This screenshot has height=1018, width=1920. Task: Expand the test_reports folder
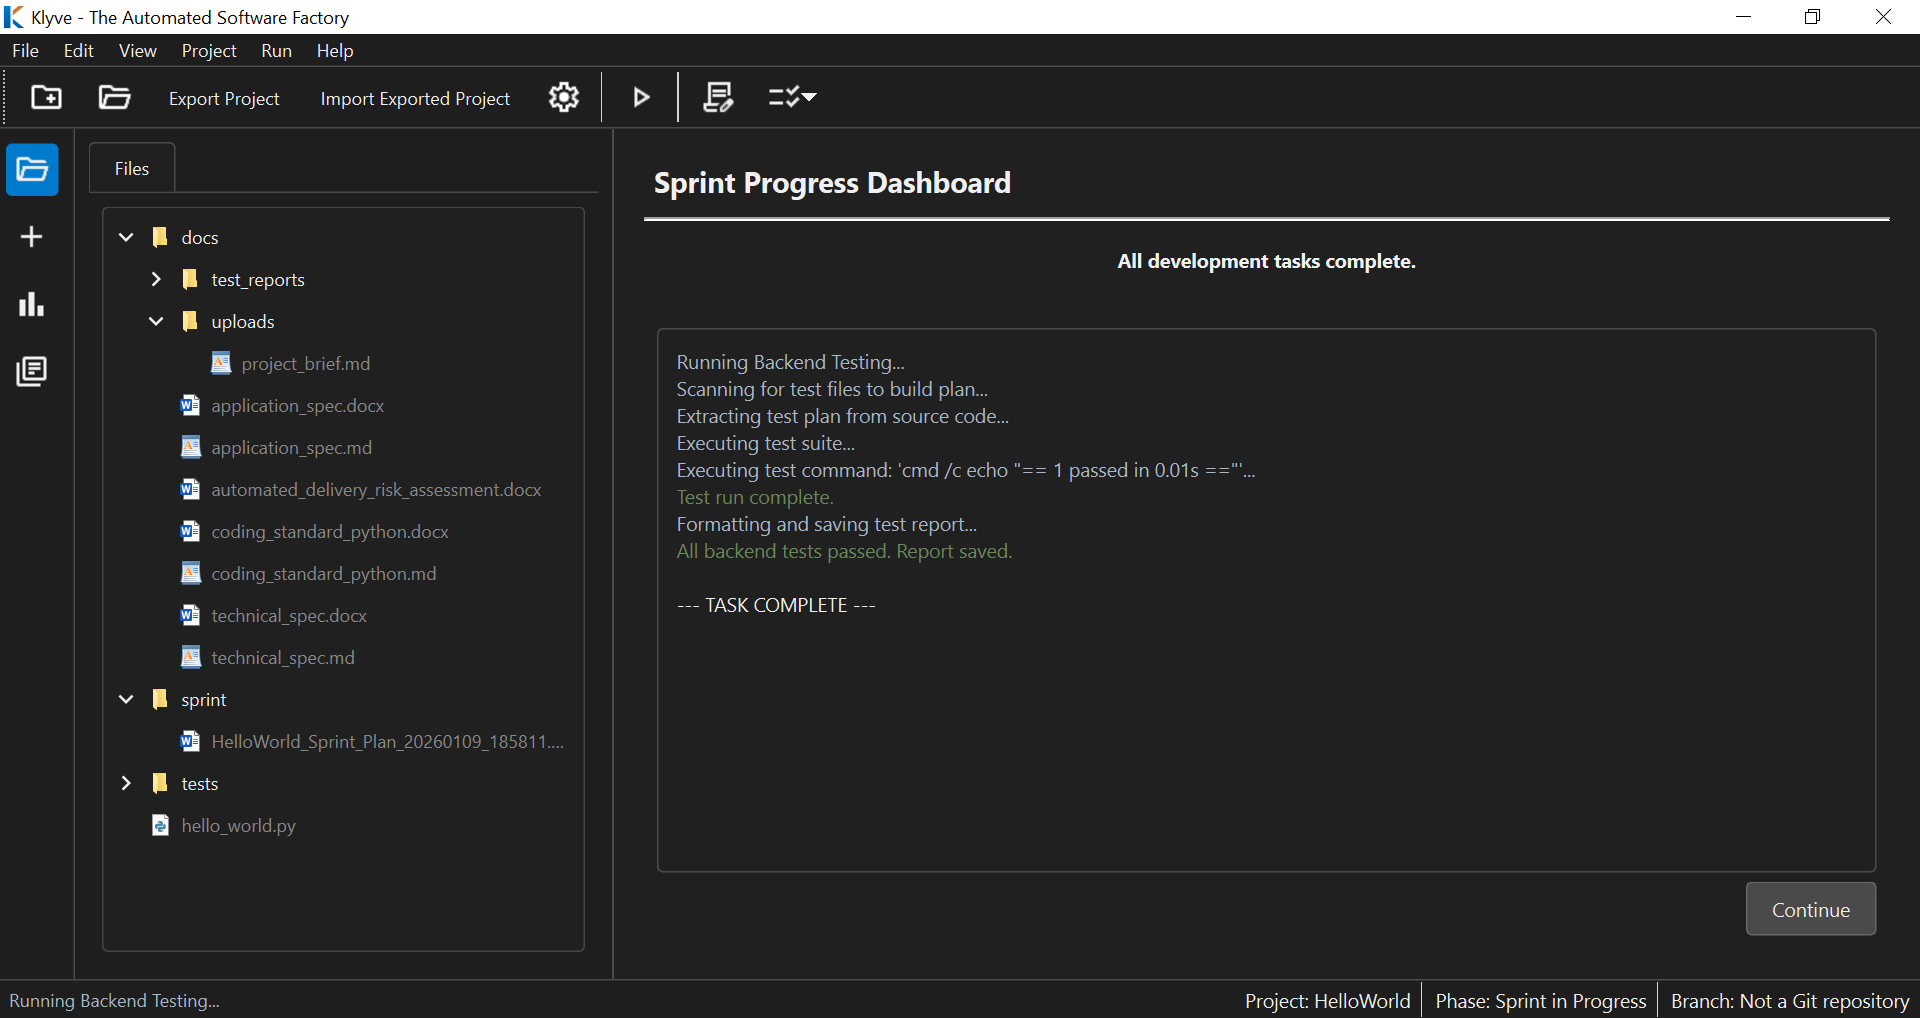tap(156, 279)
